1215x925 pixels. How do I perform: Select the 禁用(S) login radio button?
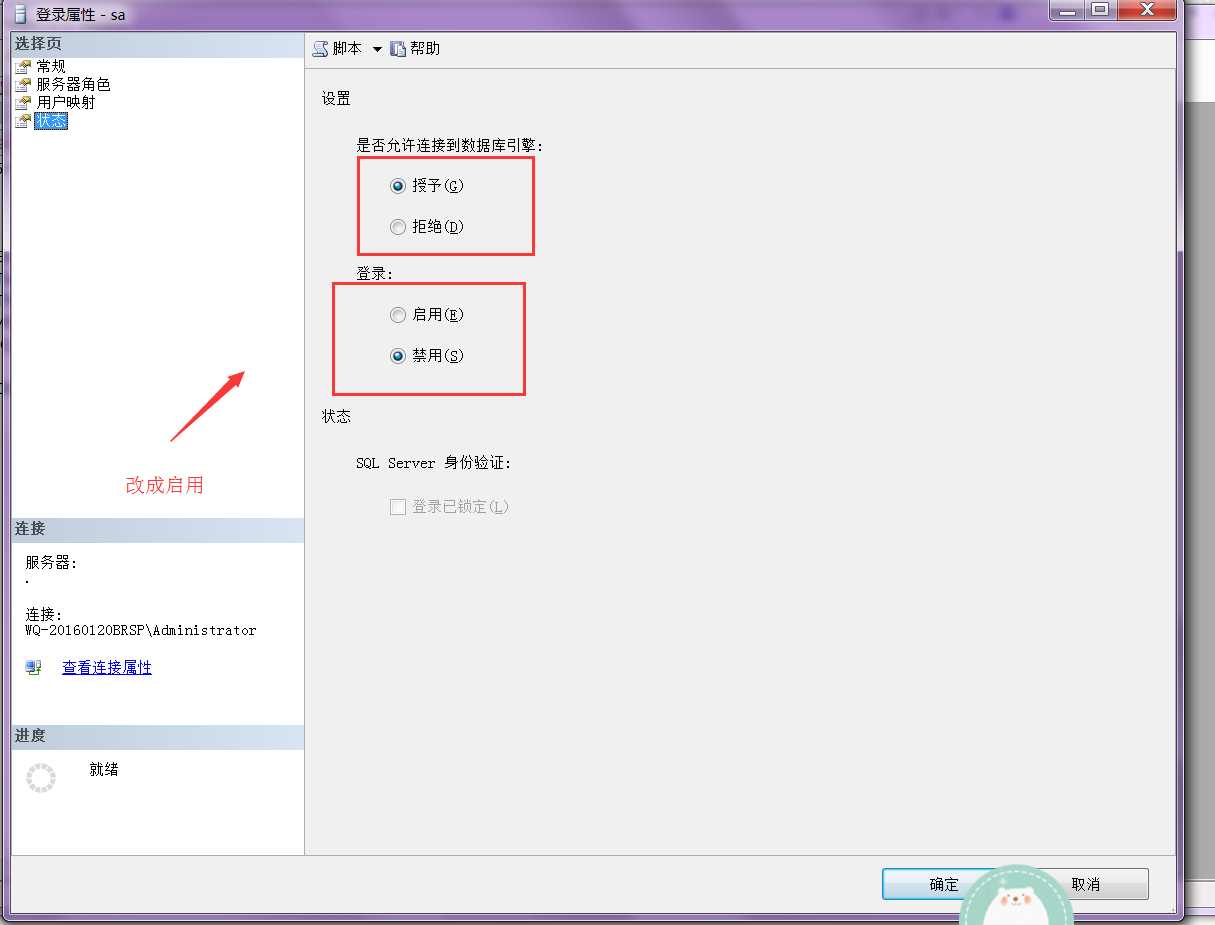[398, 356]
